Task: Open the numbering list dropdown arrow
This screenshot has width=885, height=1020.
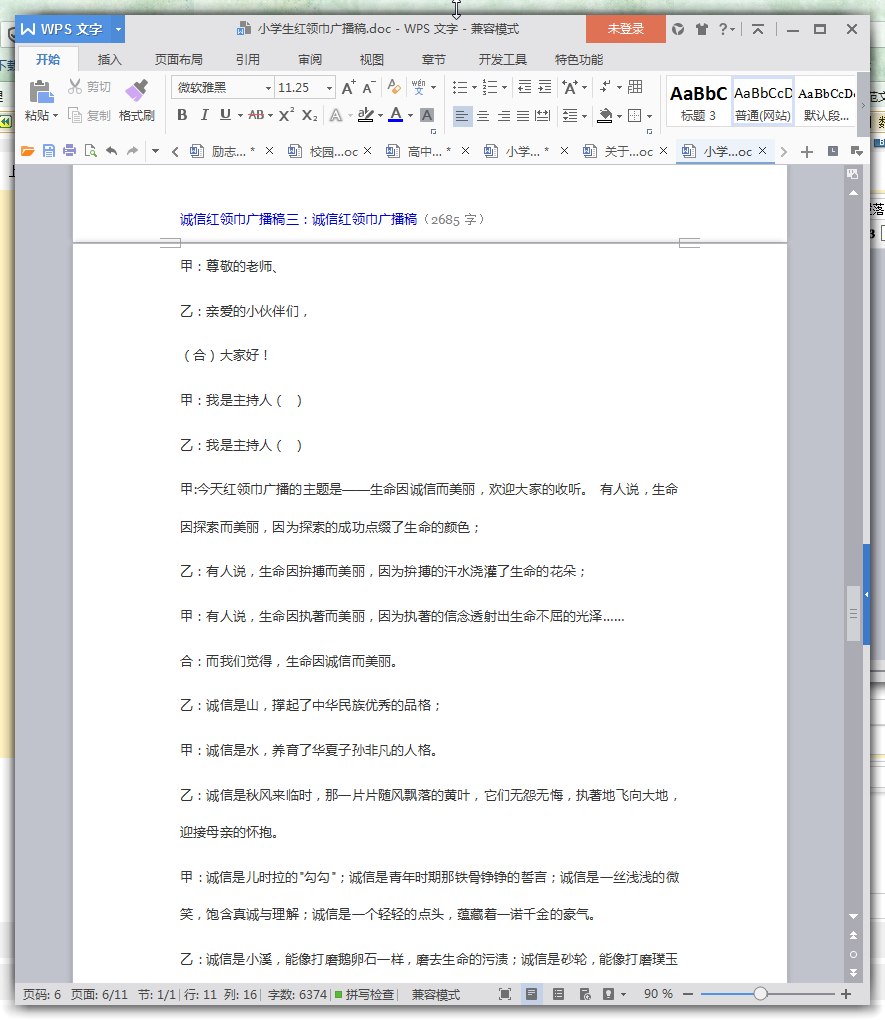Action: [x=504, y=88]
